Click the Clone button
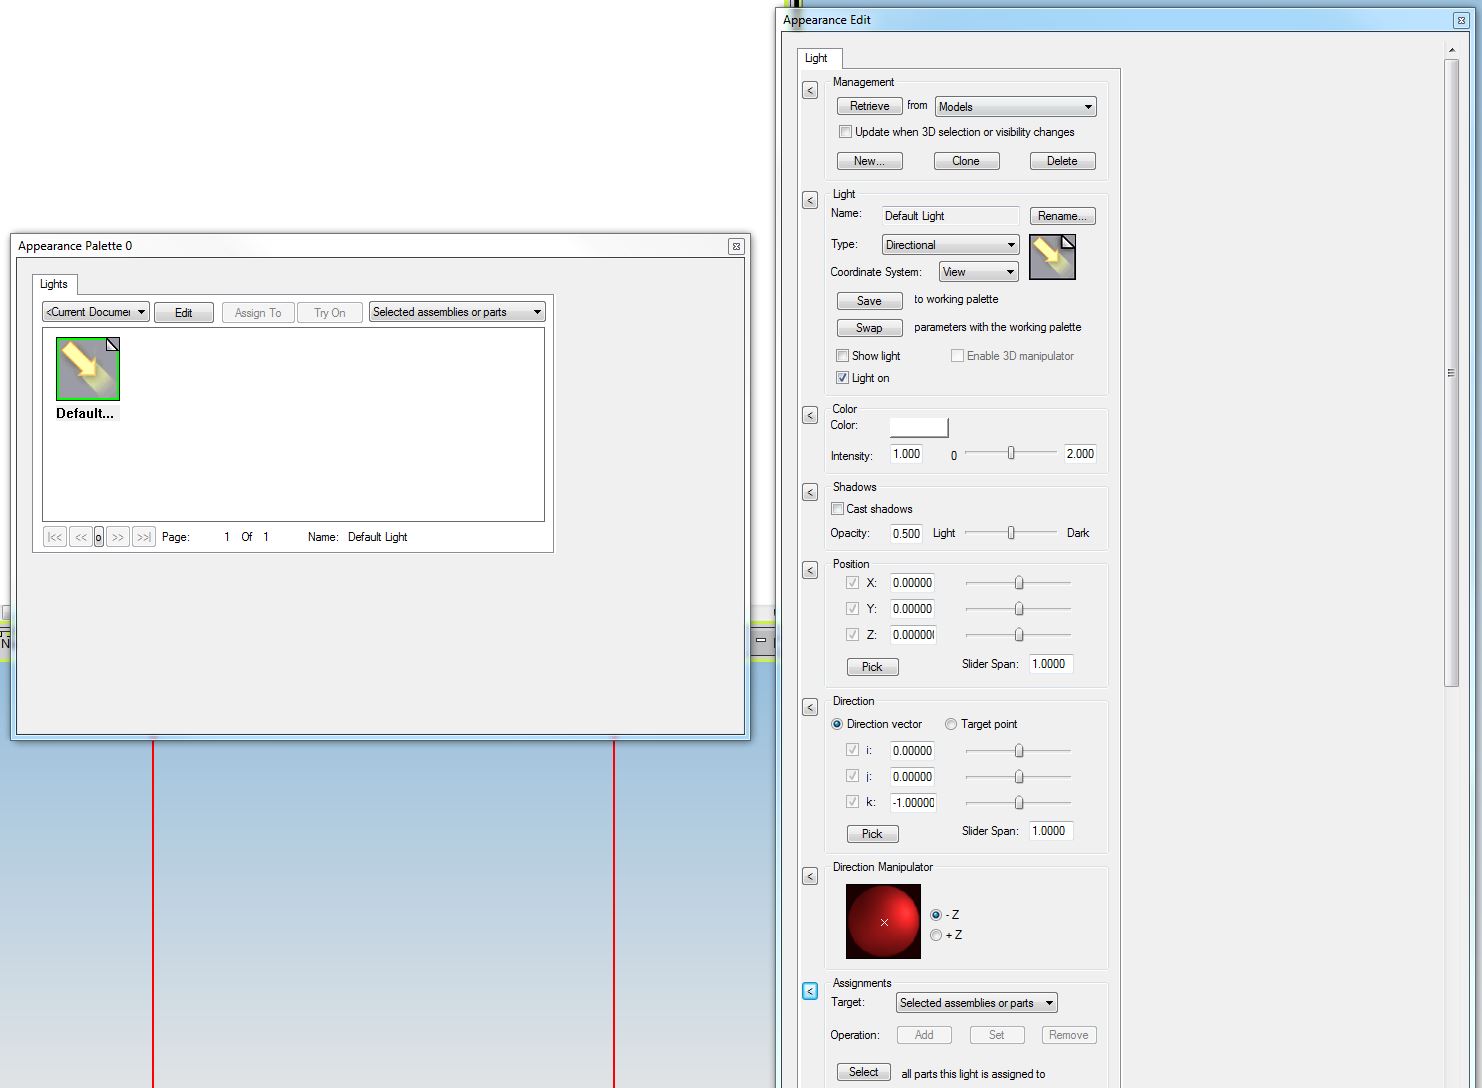The height and width of the screenshot is (1088, 1482). point(966,161)
